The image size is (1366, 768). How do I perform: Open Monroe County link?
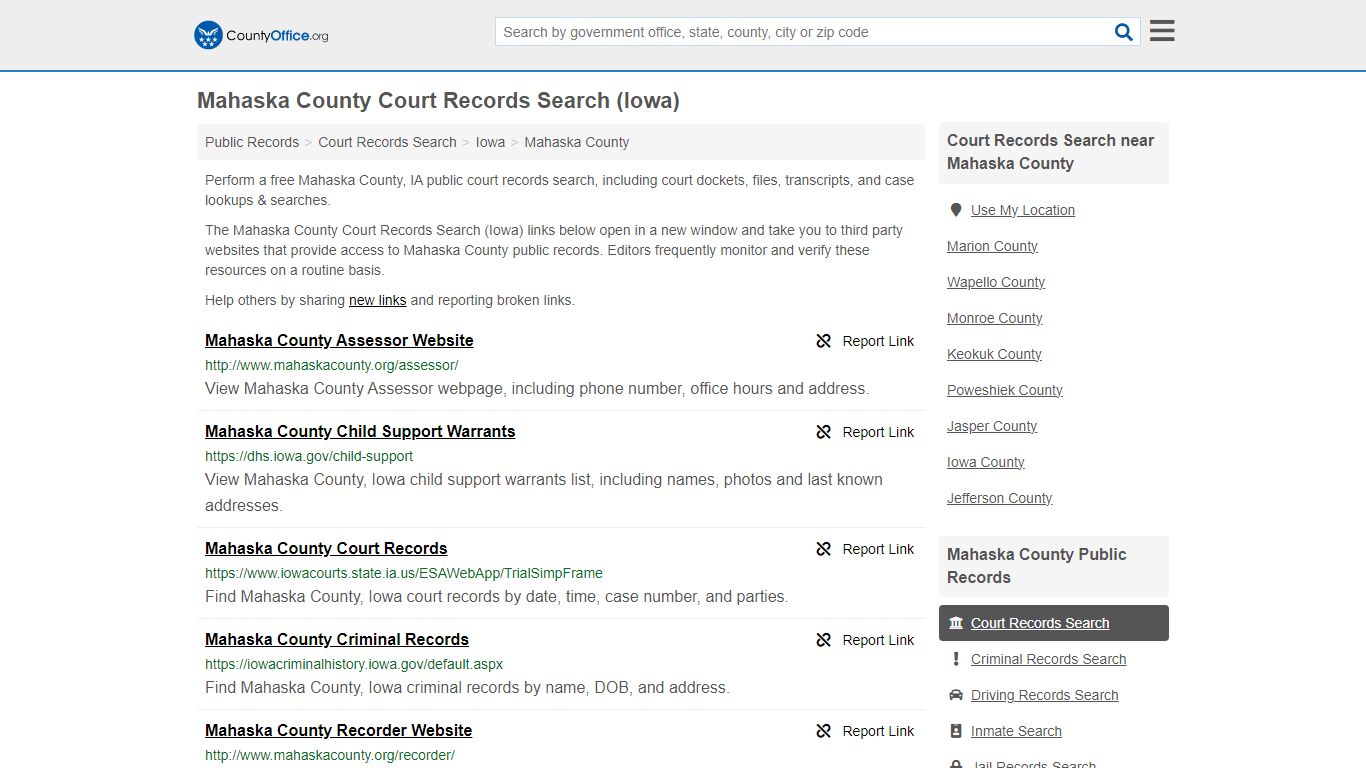995,318
